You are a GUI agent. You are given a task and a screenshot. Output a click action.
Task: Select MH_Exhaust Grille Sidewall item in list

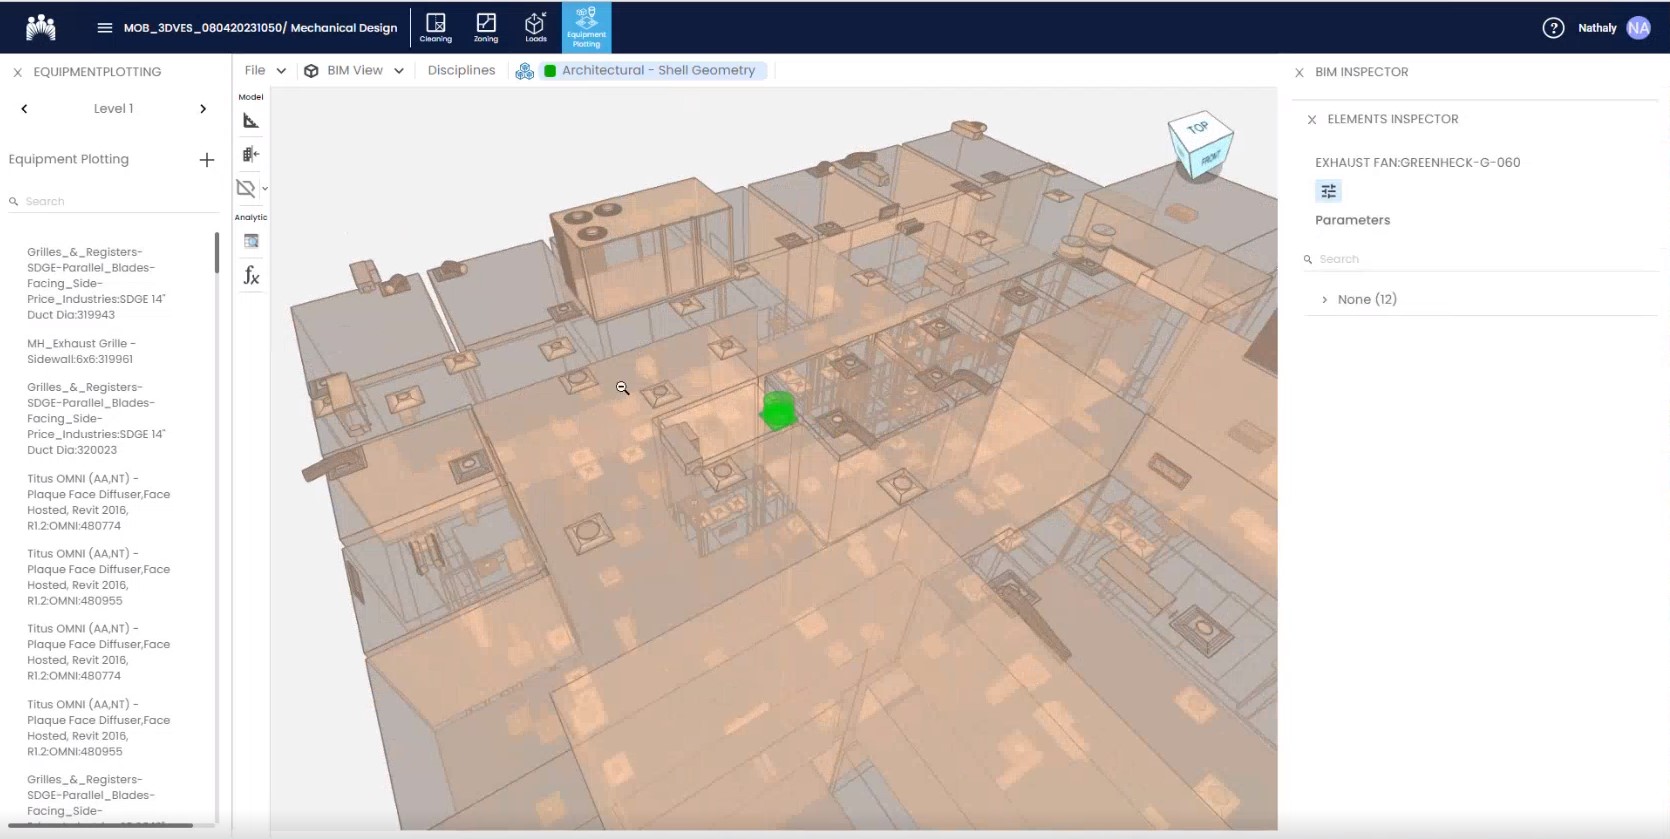click(81, 351)
